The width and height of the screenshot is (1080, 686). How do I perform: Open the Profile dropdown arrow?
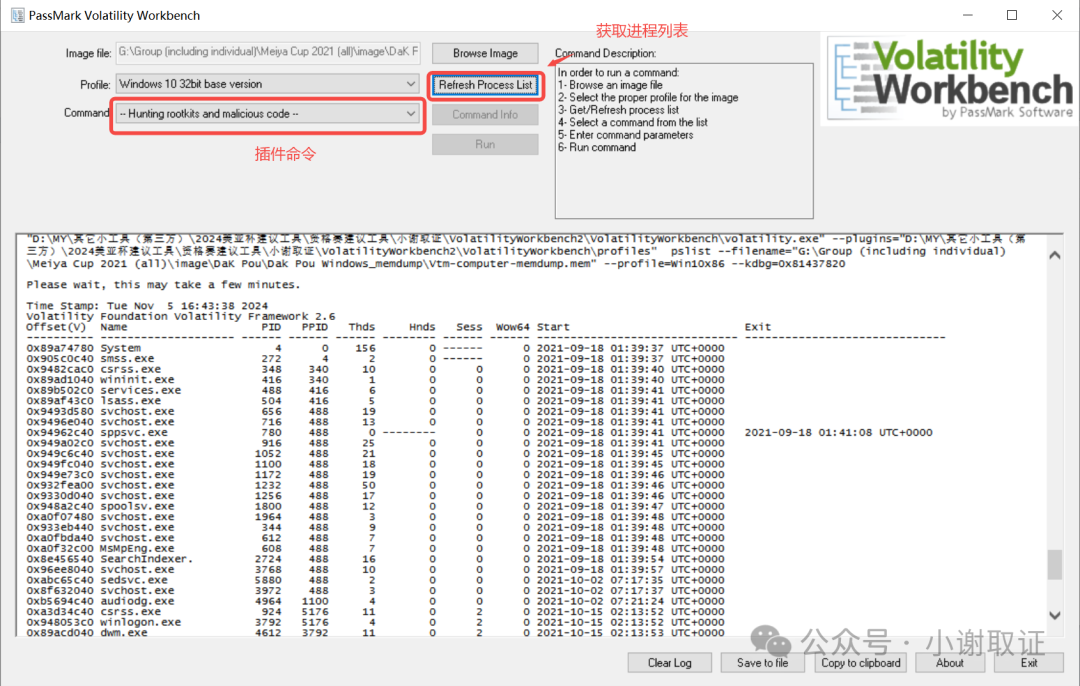(x=411, y=84)
